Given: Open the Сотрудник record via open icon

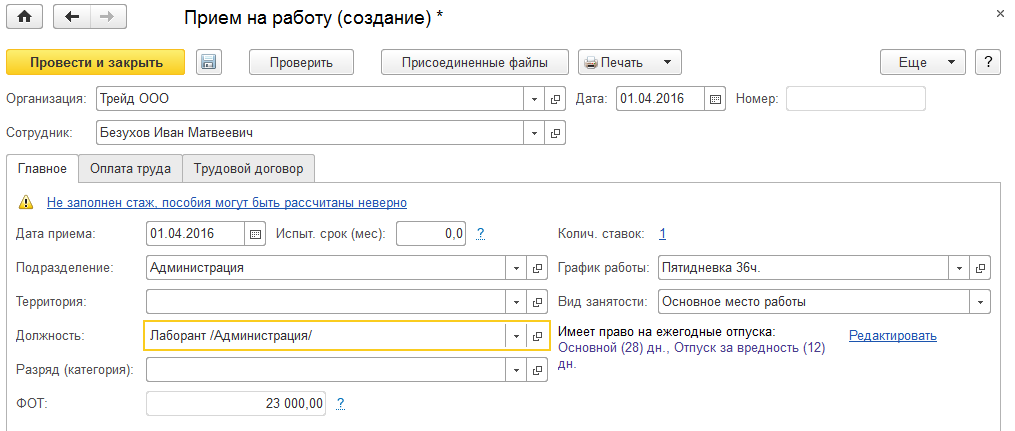Looking at the screenshot, I should click(557, 132).
